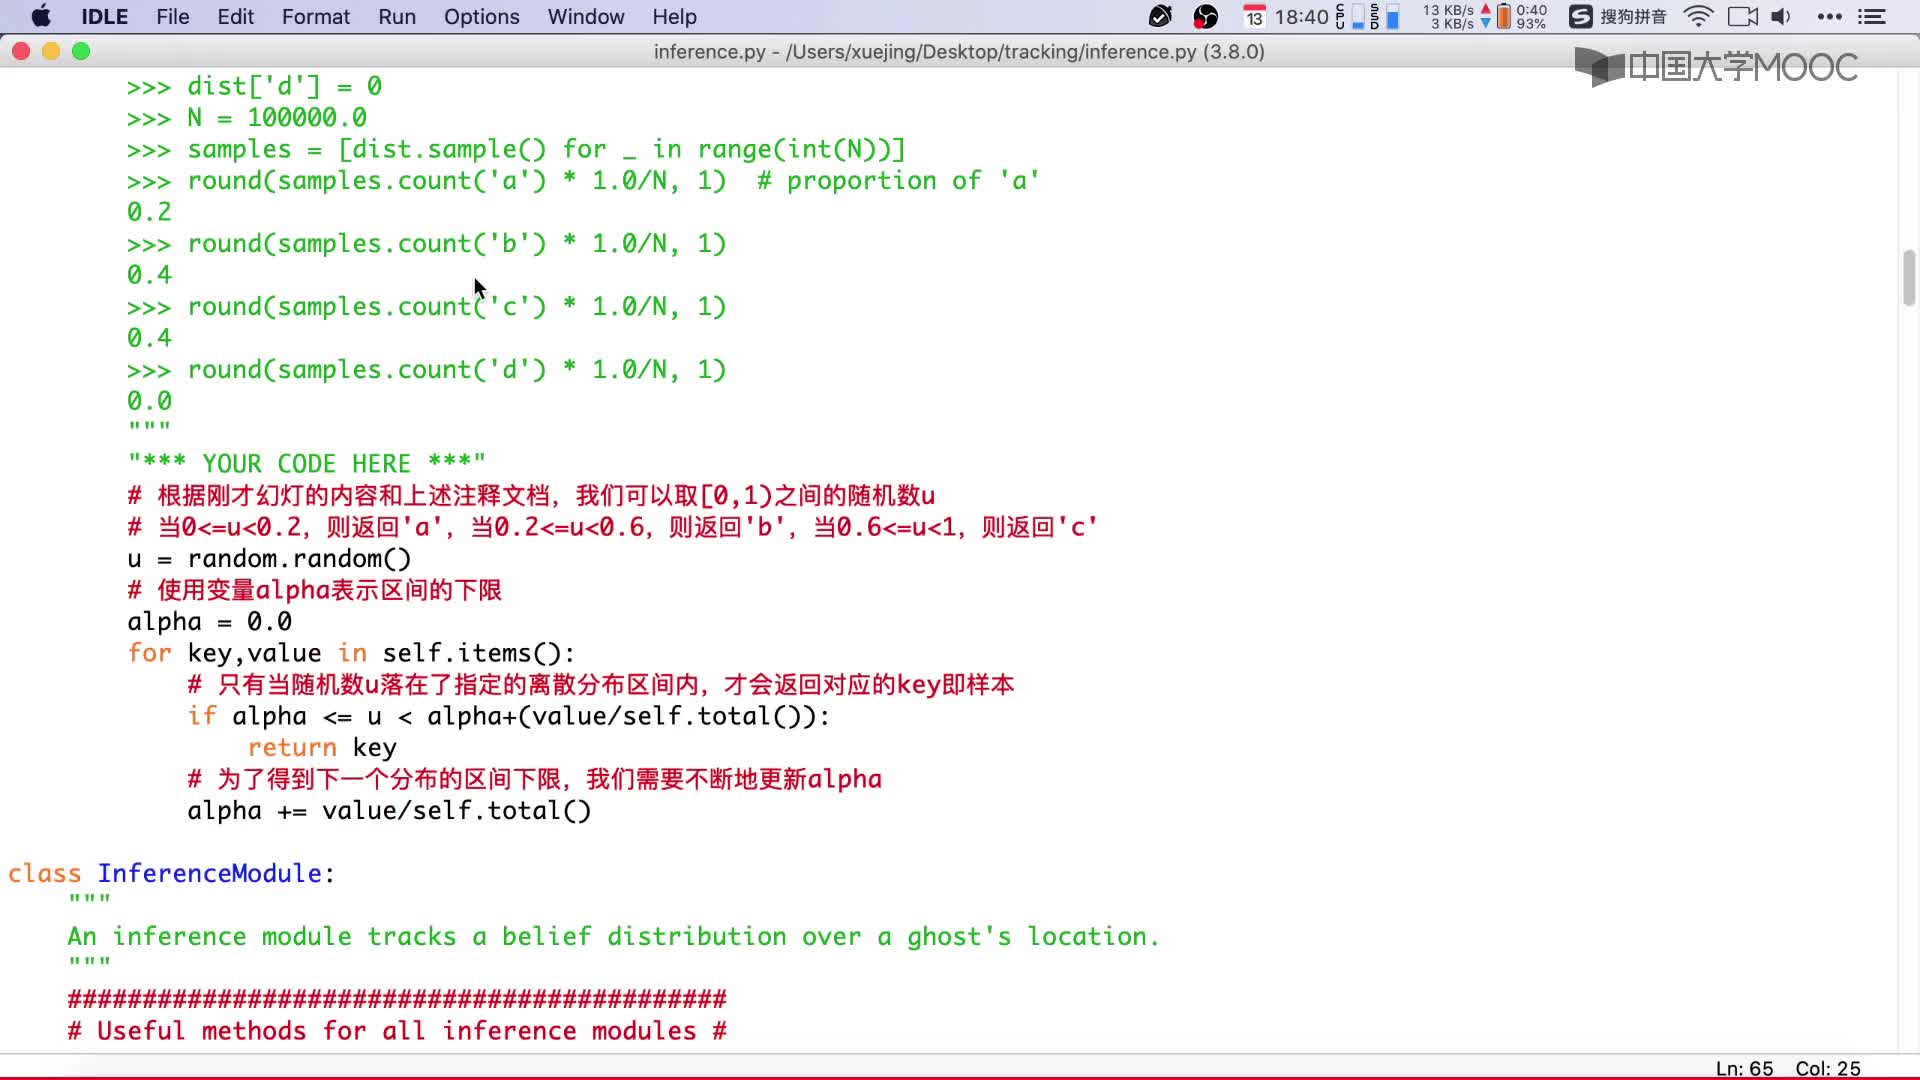
Task: Click the 'Col: 25' status bar indicator
Action: pyautogui.click(x=1828, y=1068)
